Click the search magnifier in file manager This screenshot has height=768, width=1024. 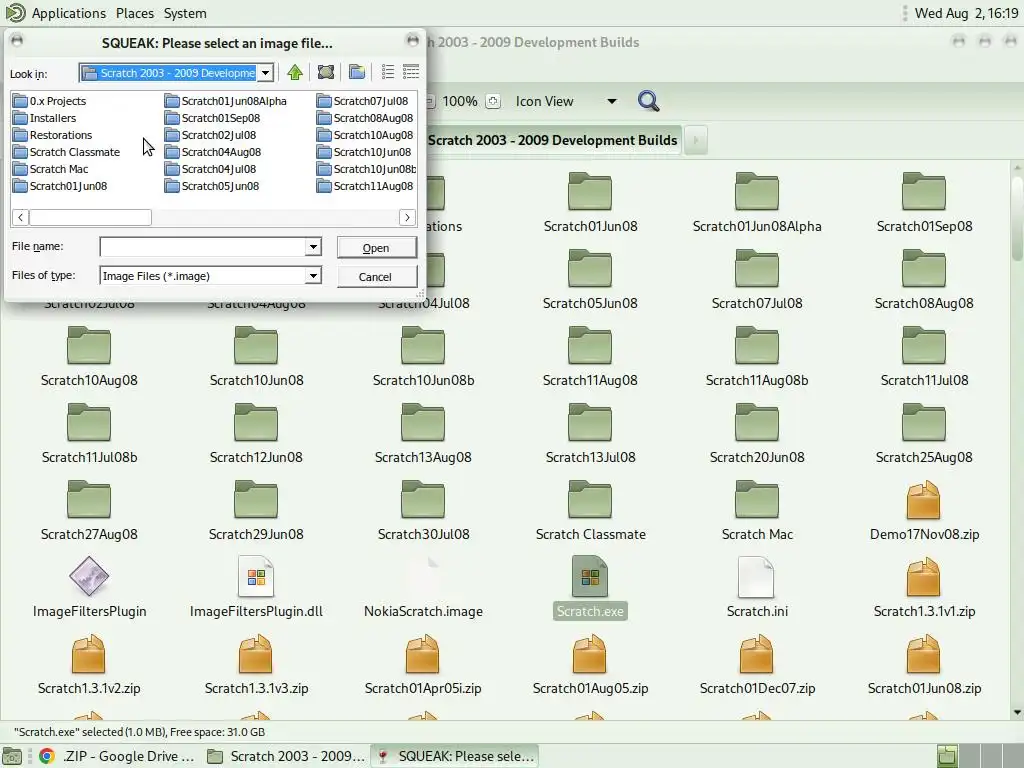click(x=648, y=101)
